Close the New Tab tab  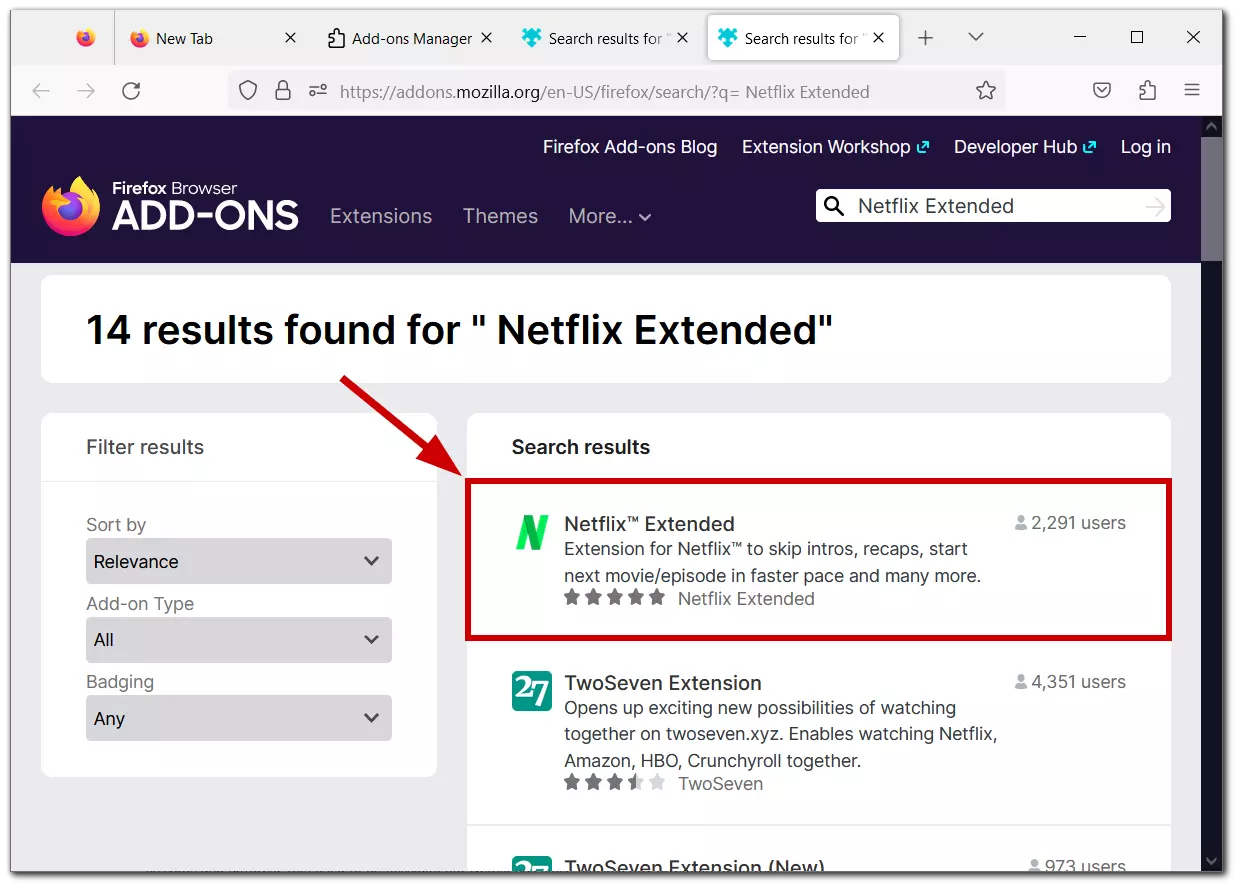click(290, 38)
